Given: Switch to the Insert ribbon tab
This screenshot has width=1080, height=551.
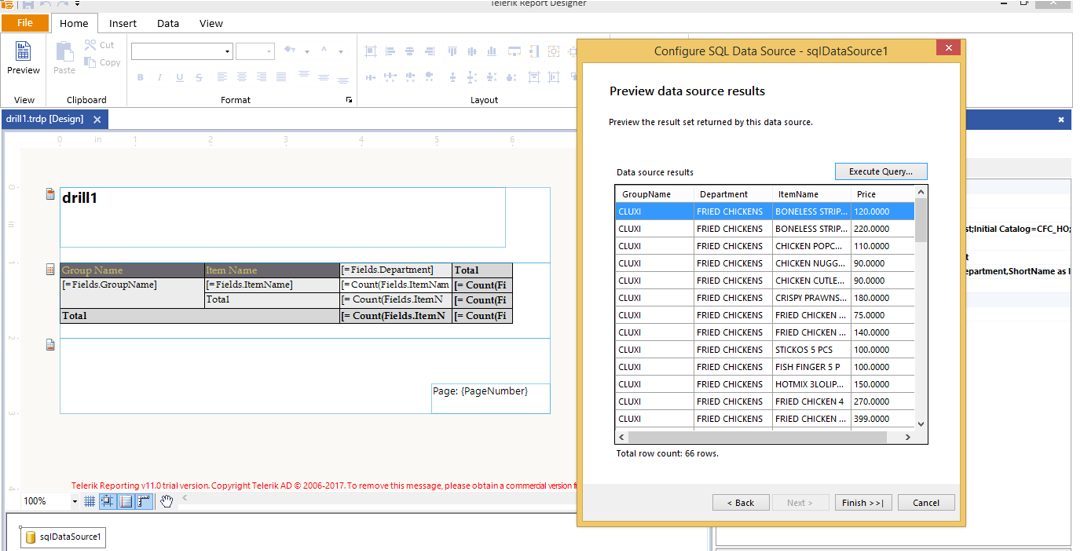Looking at the screenshot, I should pos(123,23).
